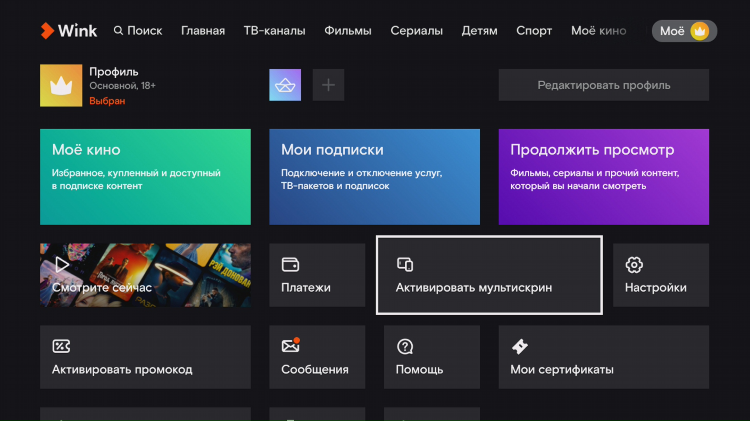This screenshot has height=421, width=750.
Task: Select the crown avatar main profile
Action: point(61,85)
